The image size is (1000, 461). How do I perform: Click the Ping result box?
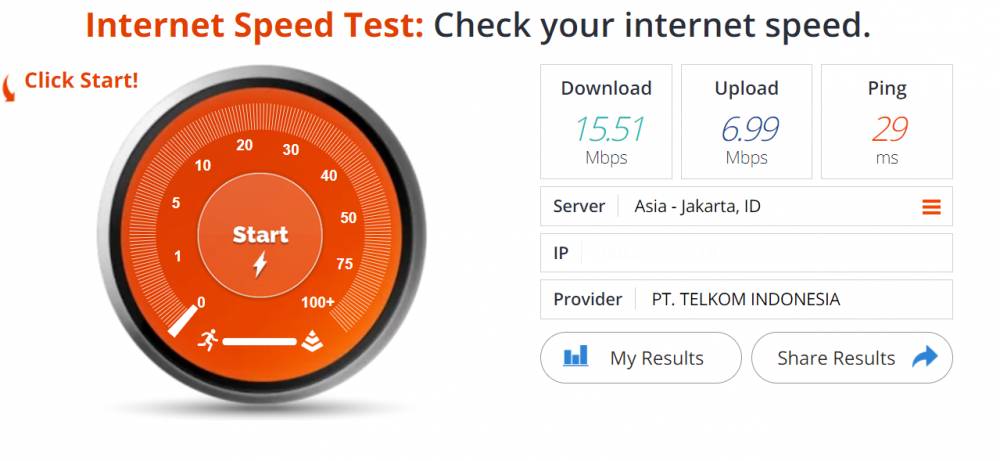pos(886,122)
